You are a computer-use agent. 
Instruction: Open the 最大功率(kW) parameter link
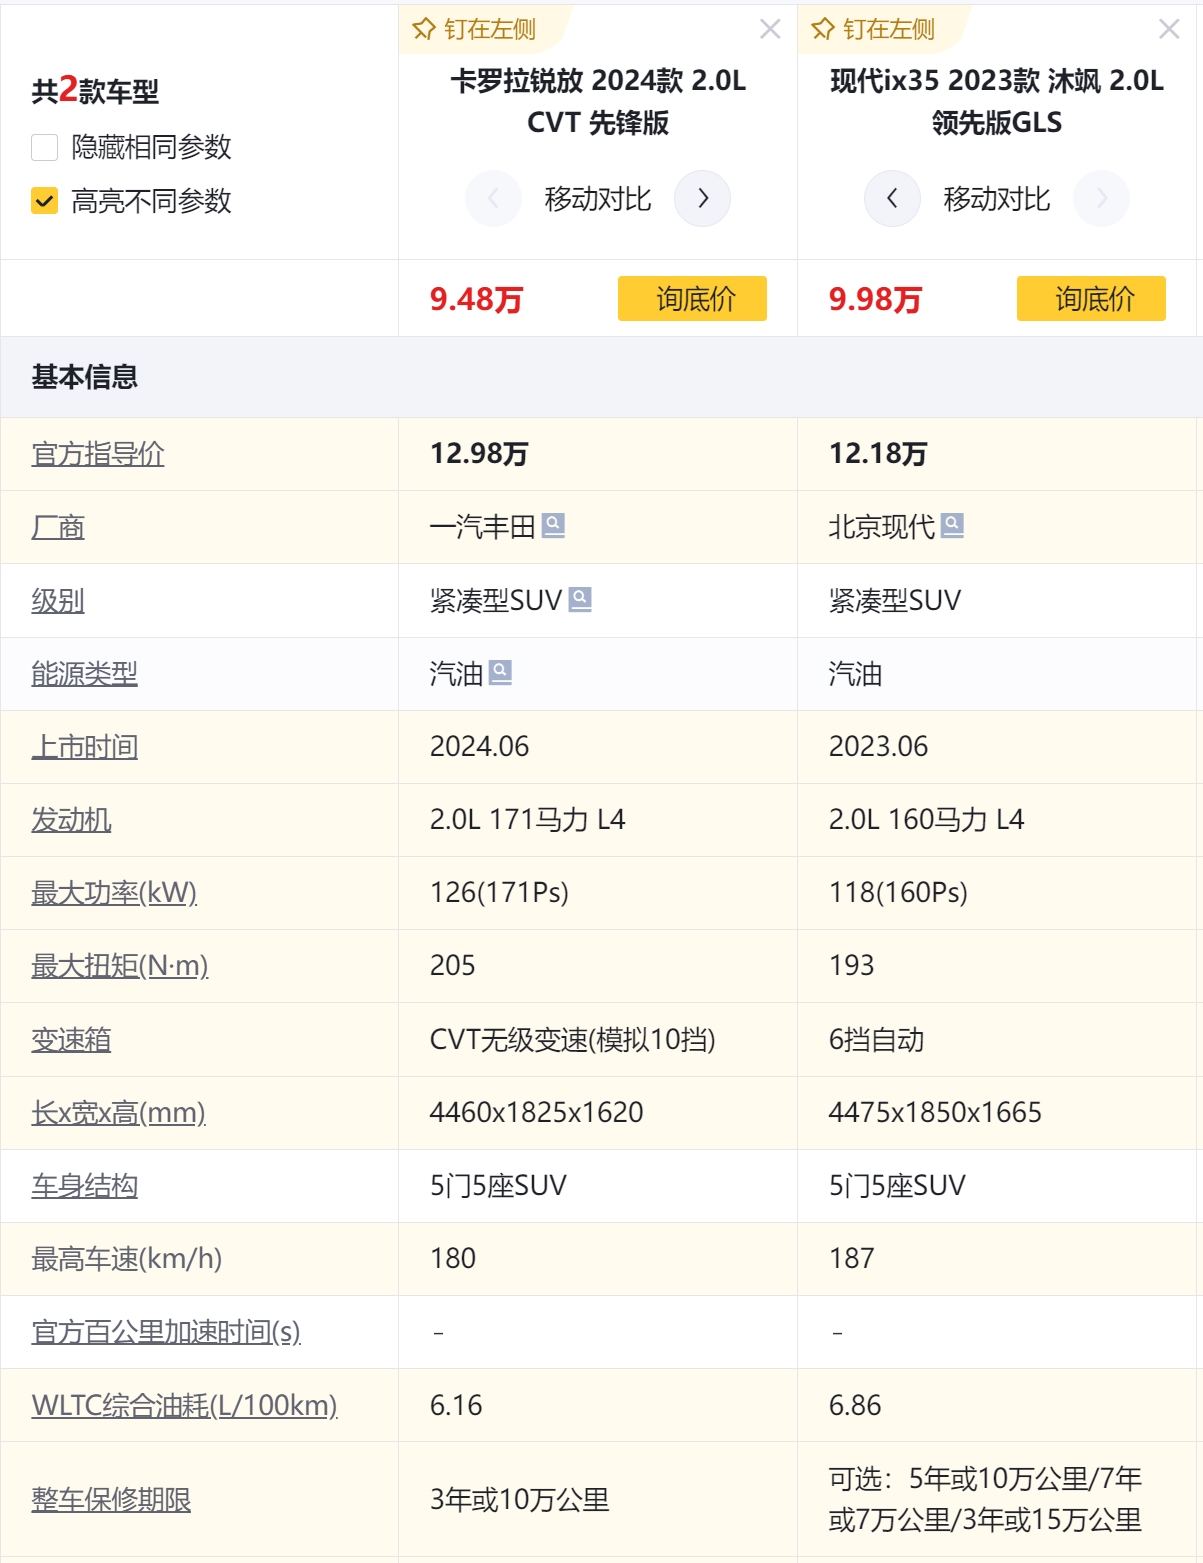coord(114,892)
